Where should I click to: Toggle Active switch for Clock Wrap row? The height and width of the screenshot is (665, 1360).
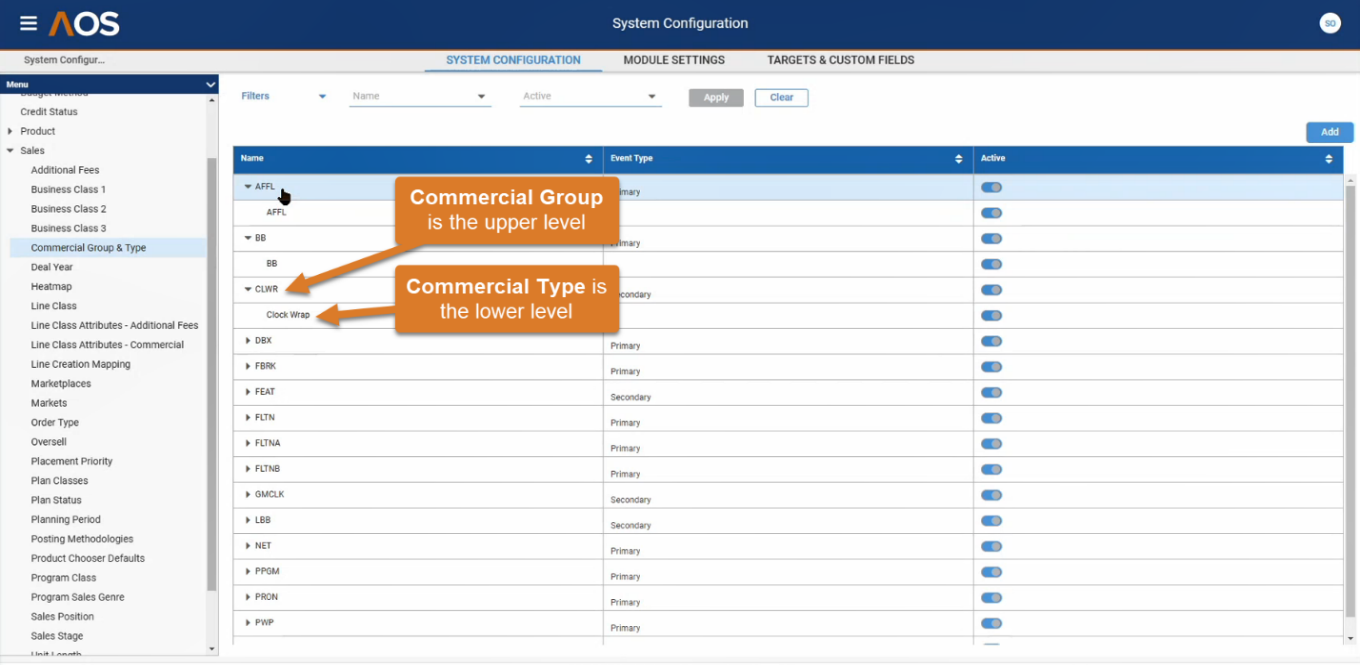991,315
